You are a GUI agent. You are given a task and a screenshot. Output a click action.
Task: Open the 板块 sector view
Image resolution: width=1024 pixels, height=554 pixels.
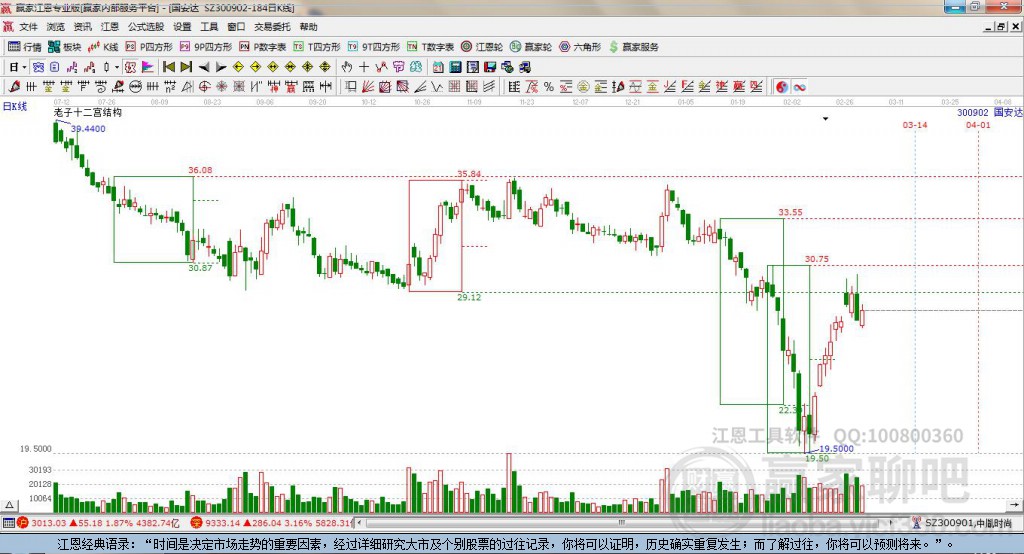(65, 47)
